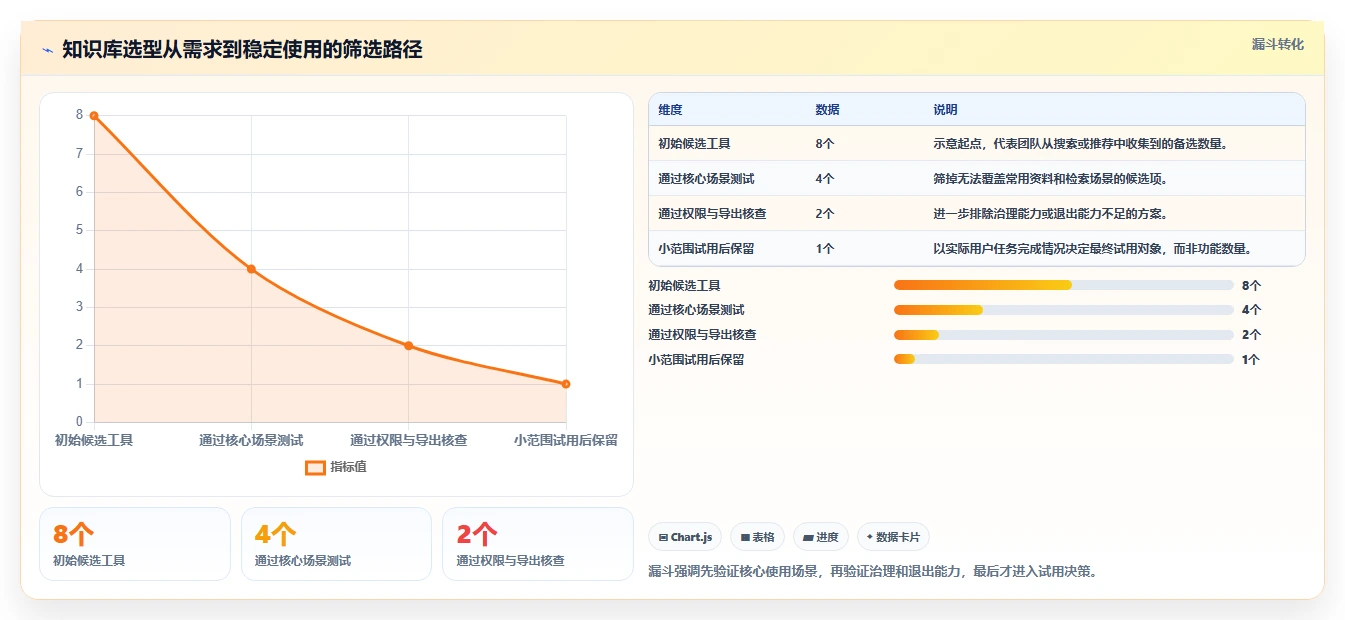Image resolution: width=1345 pixels, height=620 pixels.
Task: Click the title 知识库选型从需求到稳定使用的筛选路径
Action: click(x=242, y=50)
